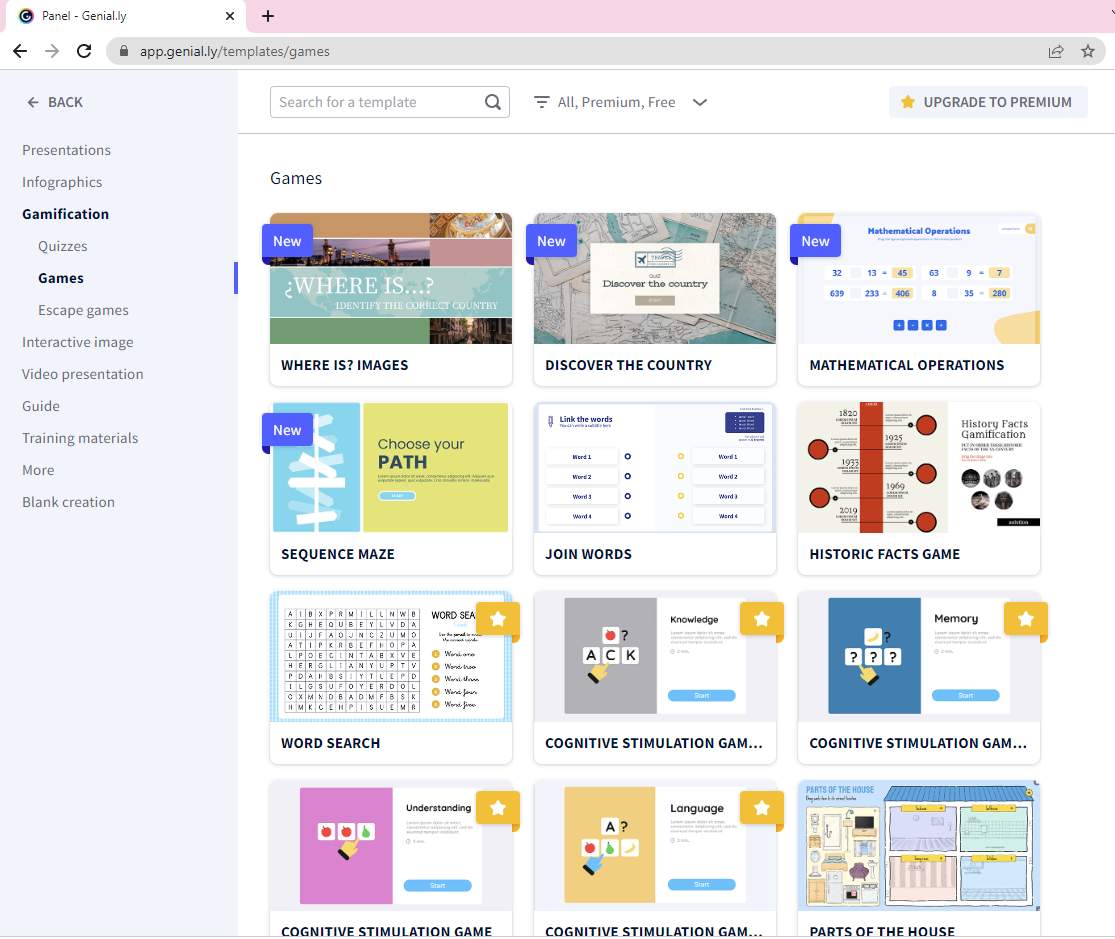The image size is (1115, 939).
Task: Open the More category in sidebar
Action: click(38, 470)
